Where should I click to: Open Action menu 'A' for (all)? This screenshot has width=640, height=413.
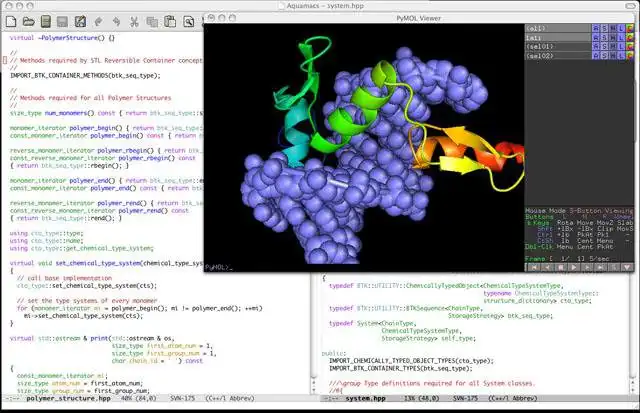click(x=596, y=28)
